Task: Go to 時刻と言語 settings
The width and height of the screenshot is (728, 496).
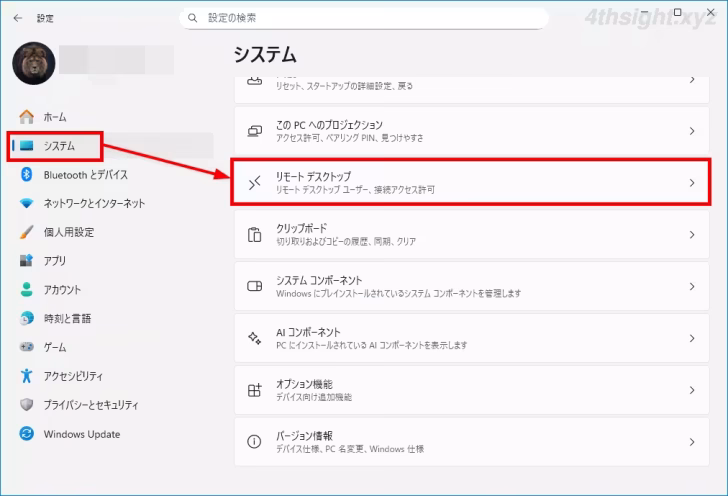Action: 67,319
